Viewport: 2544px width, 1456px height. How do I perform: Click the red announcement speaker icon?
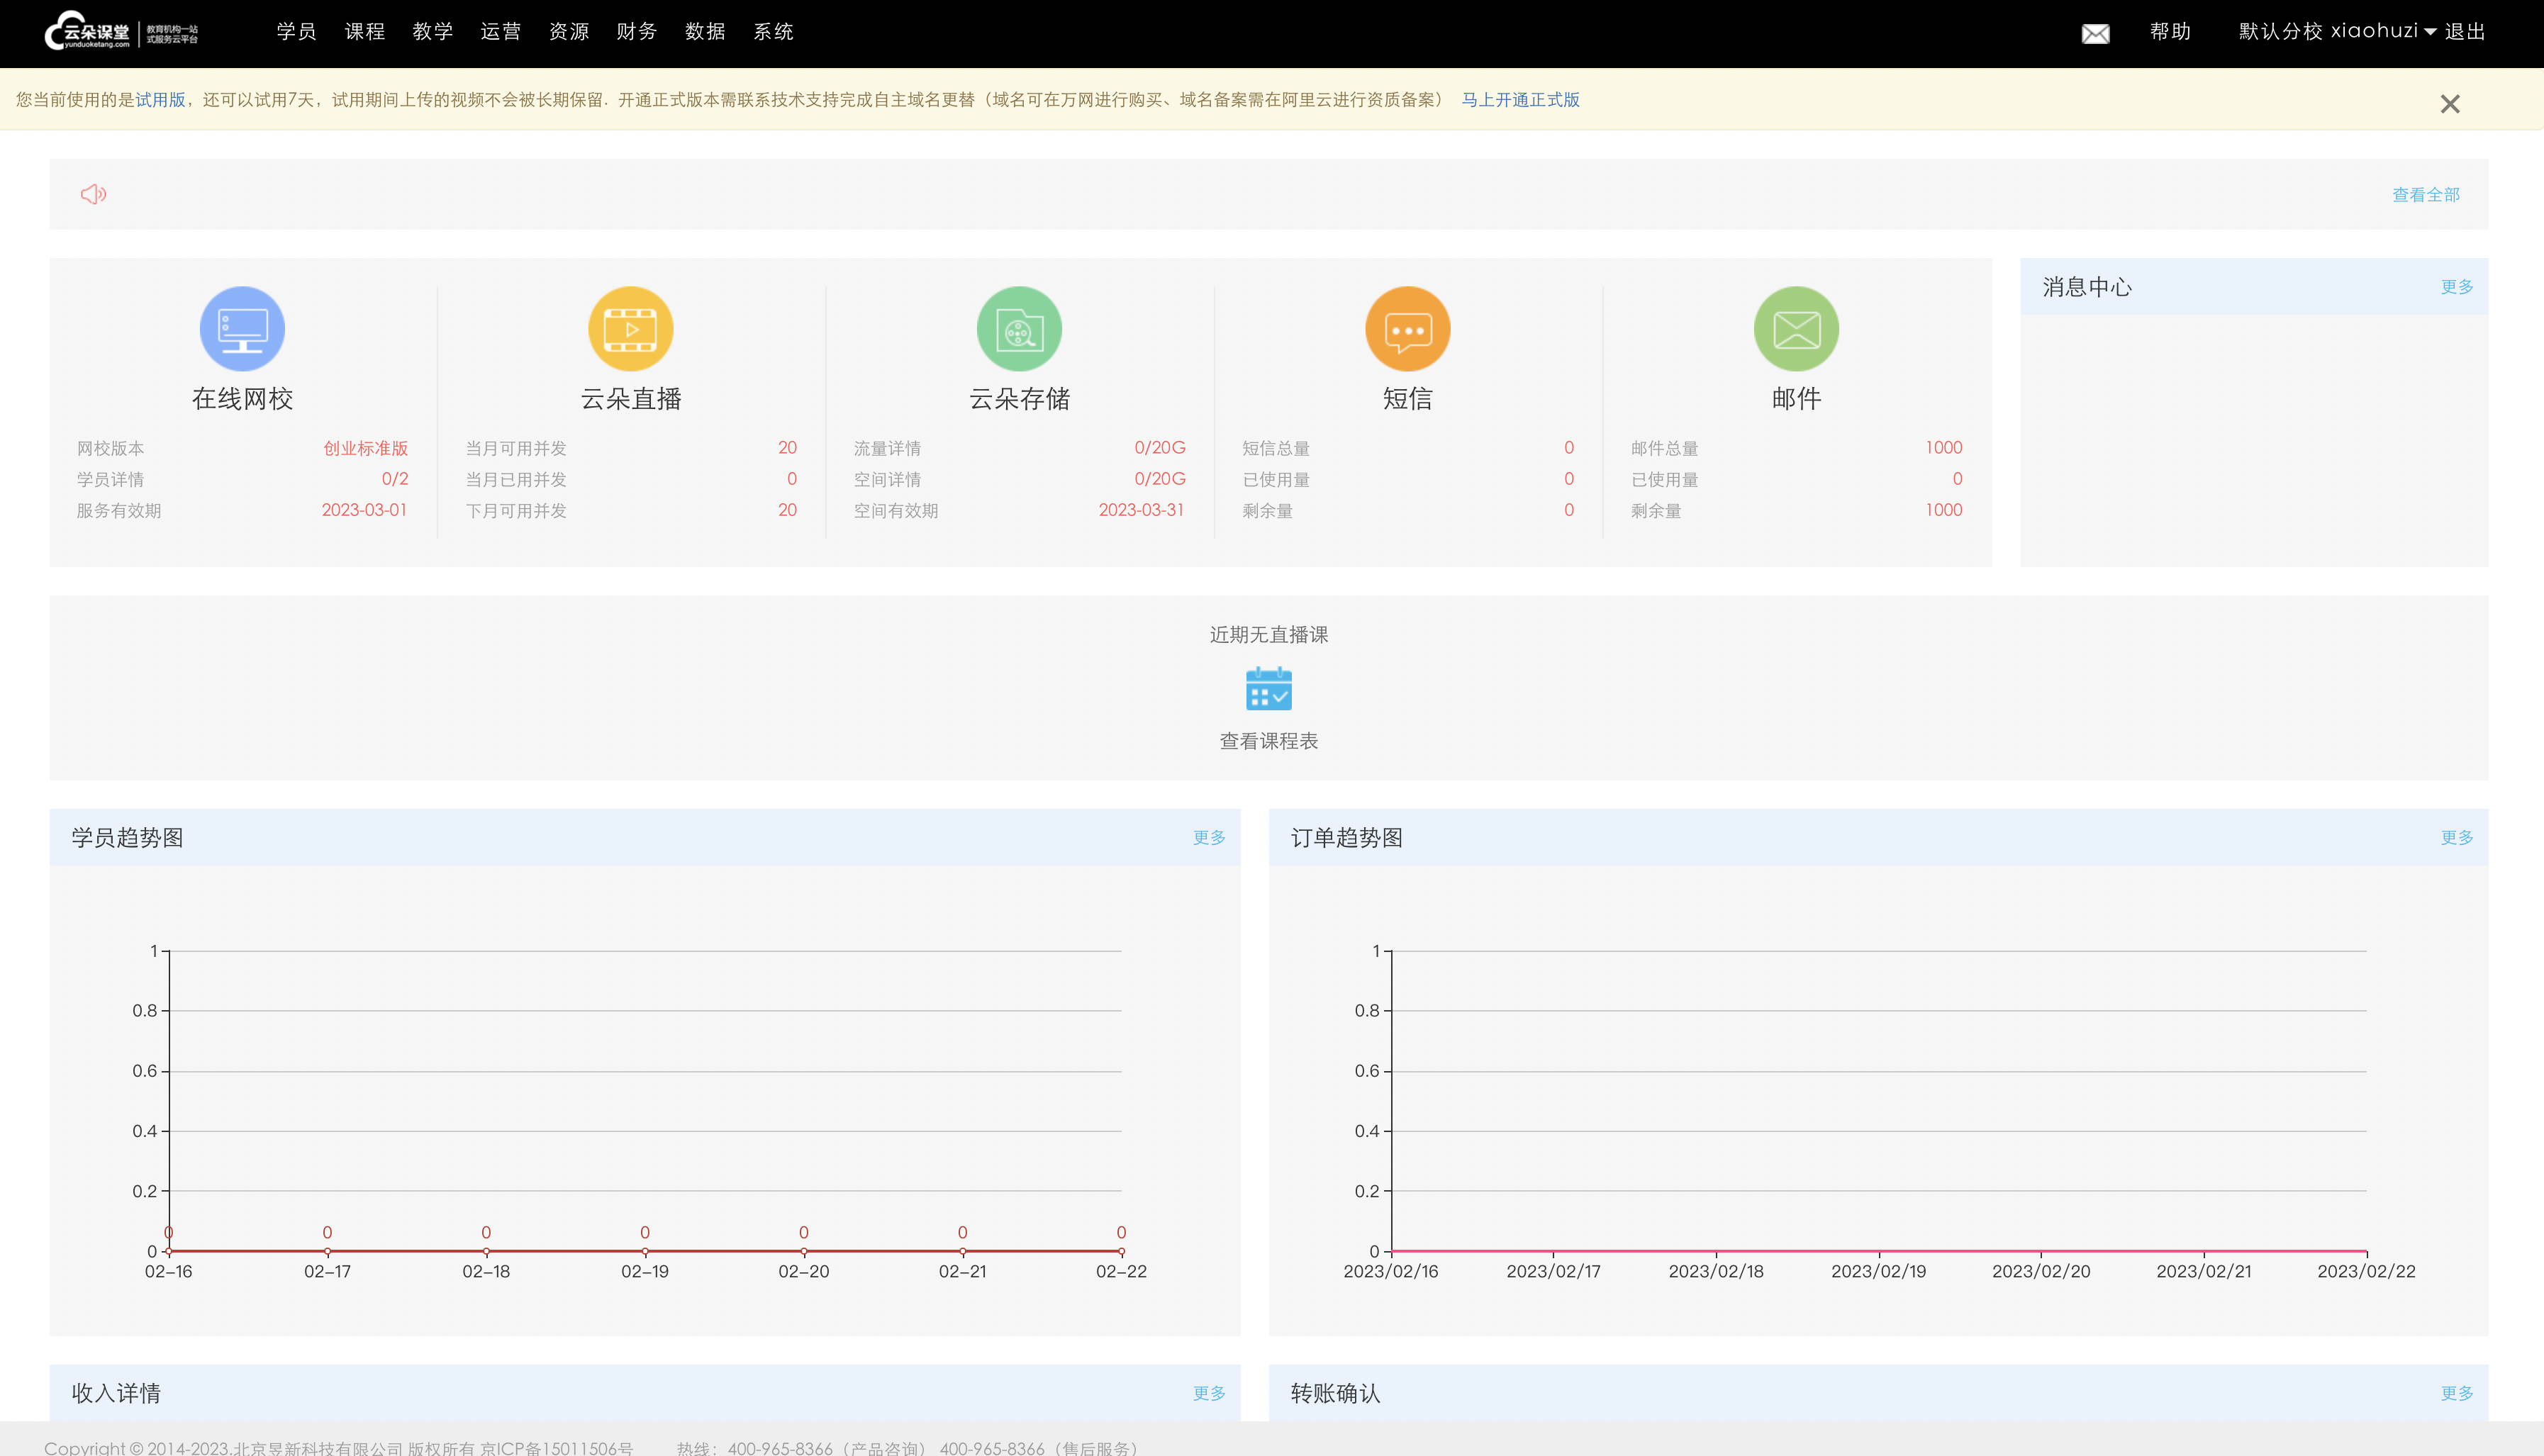[93, 194]
